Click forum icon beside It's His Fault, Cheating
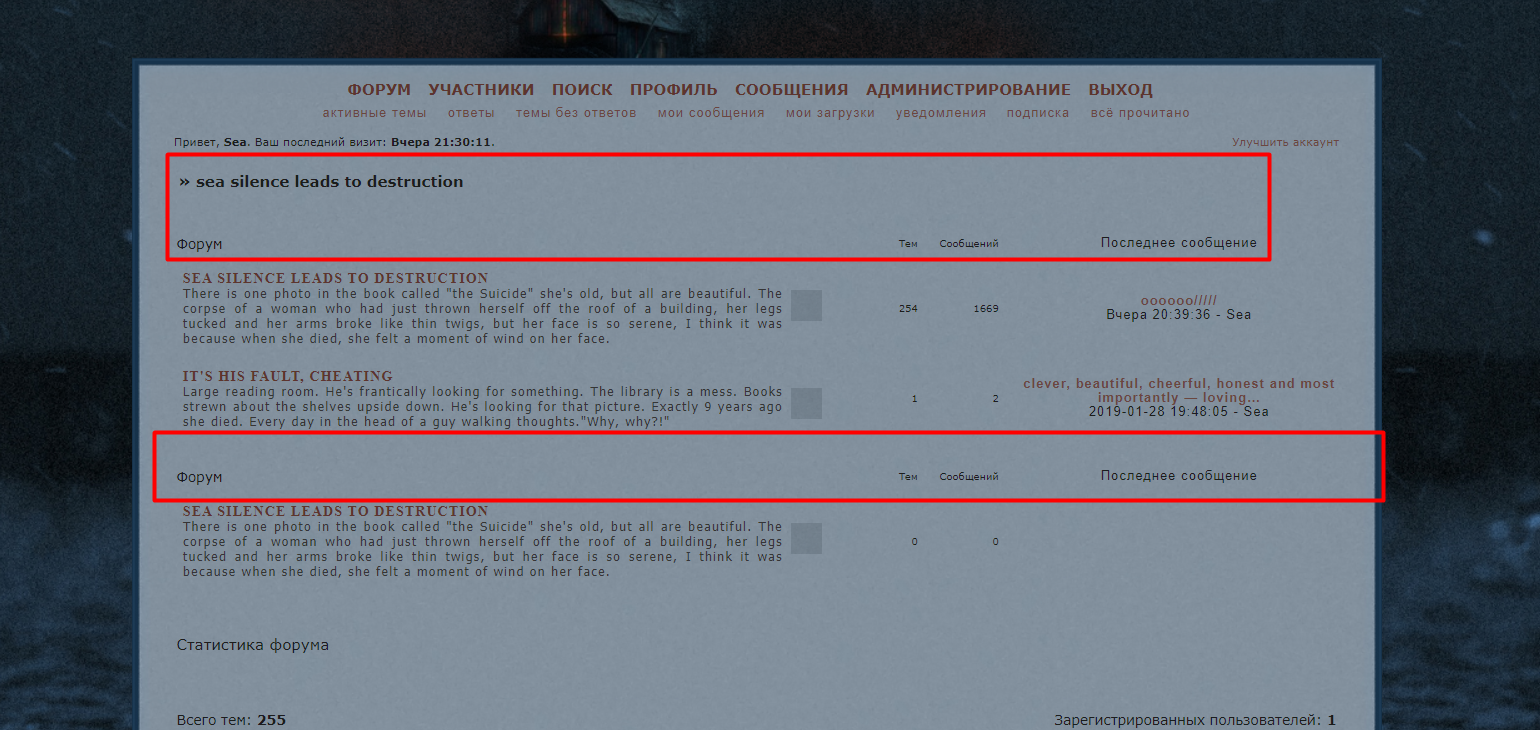Image resolution: width=1540 pixels, height=730 pixels. coord(806,403)
